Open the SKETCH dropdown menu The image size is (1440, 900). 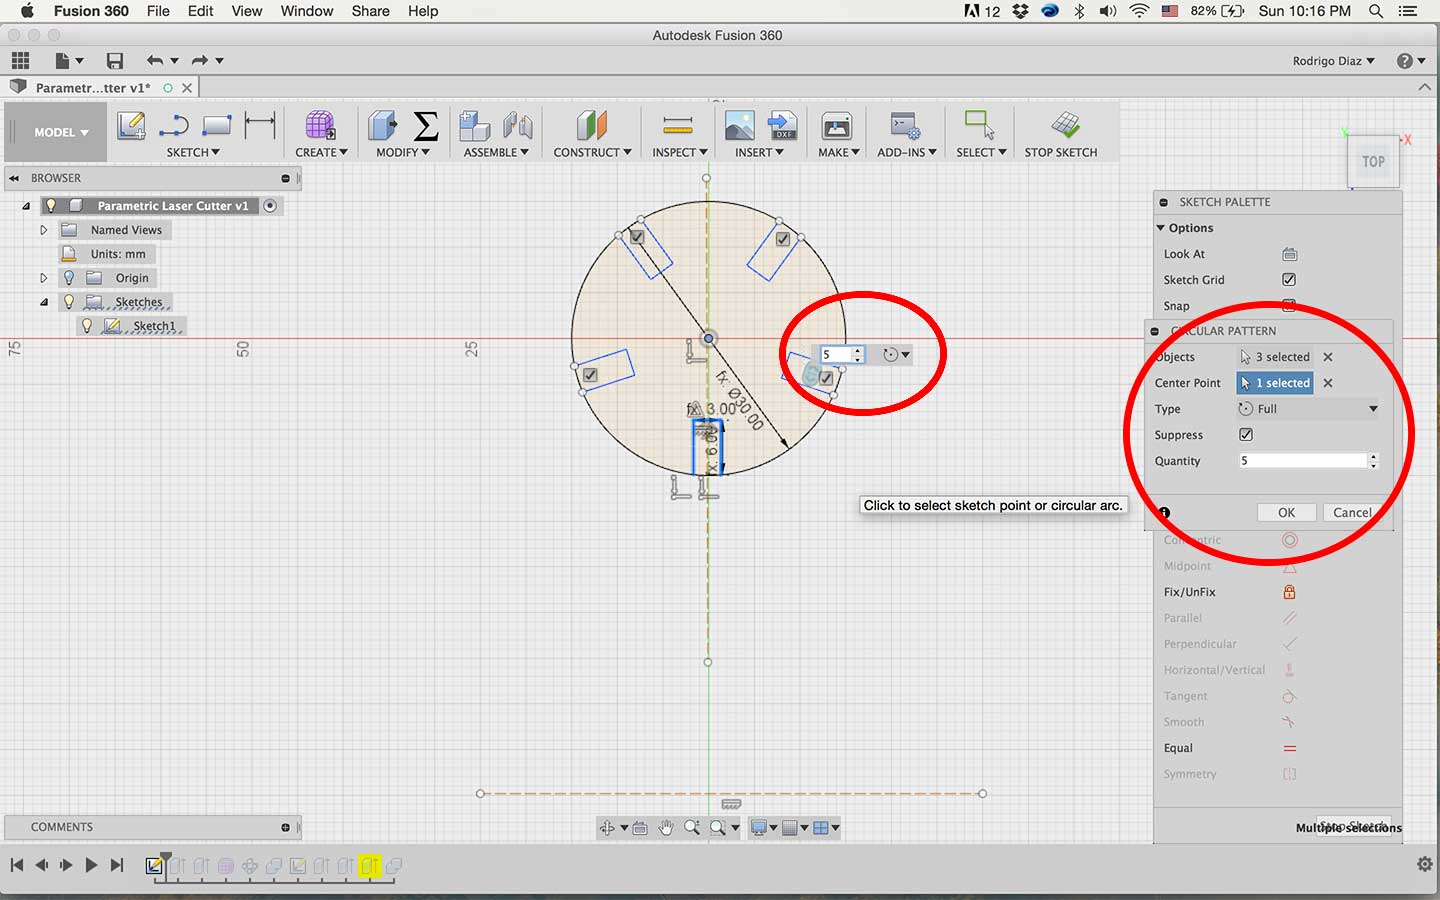click(193, 152)
